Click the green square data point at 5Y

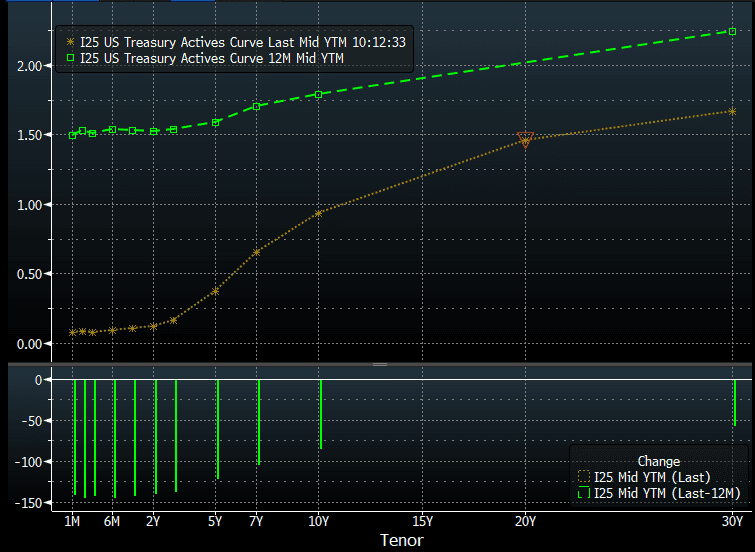[216, 123]
